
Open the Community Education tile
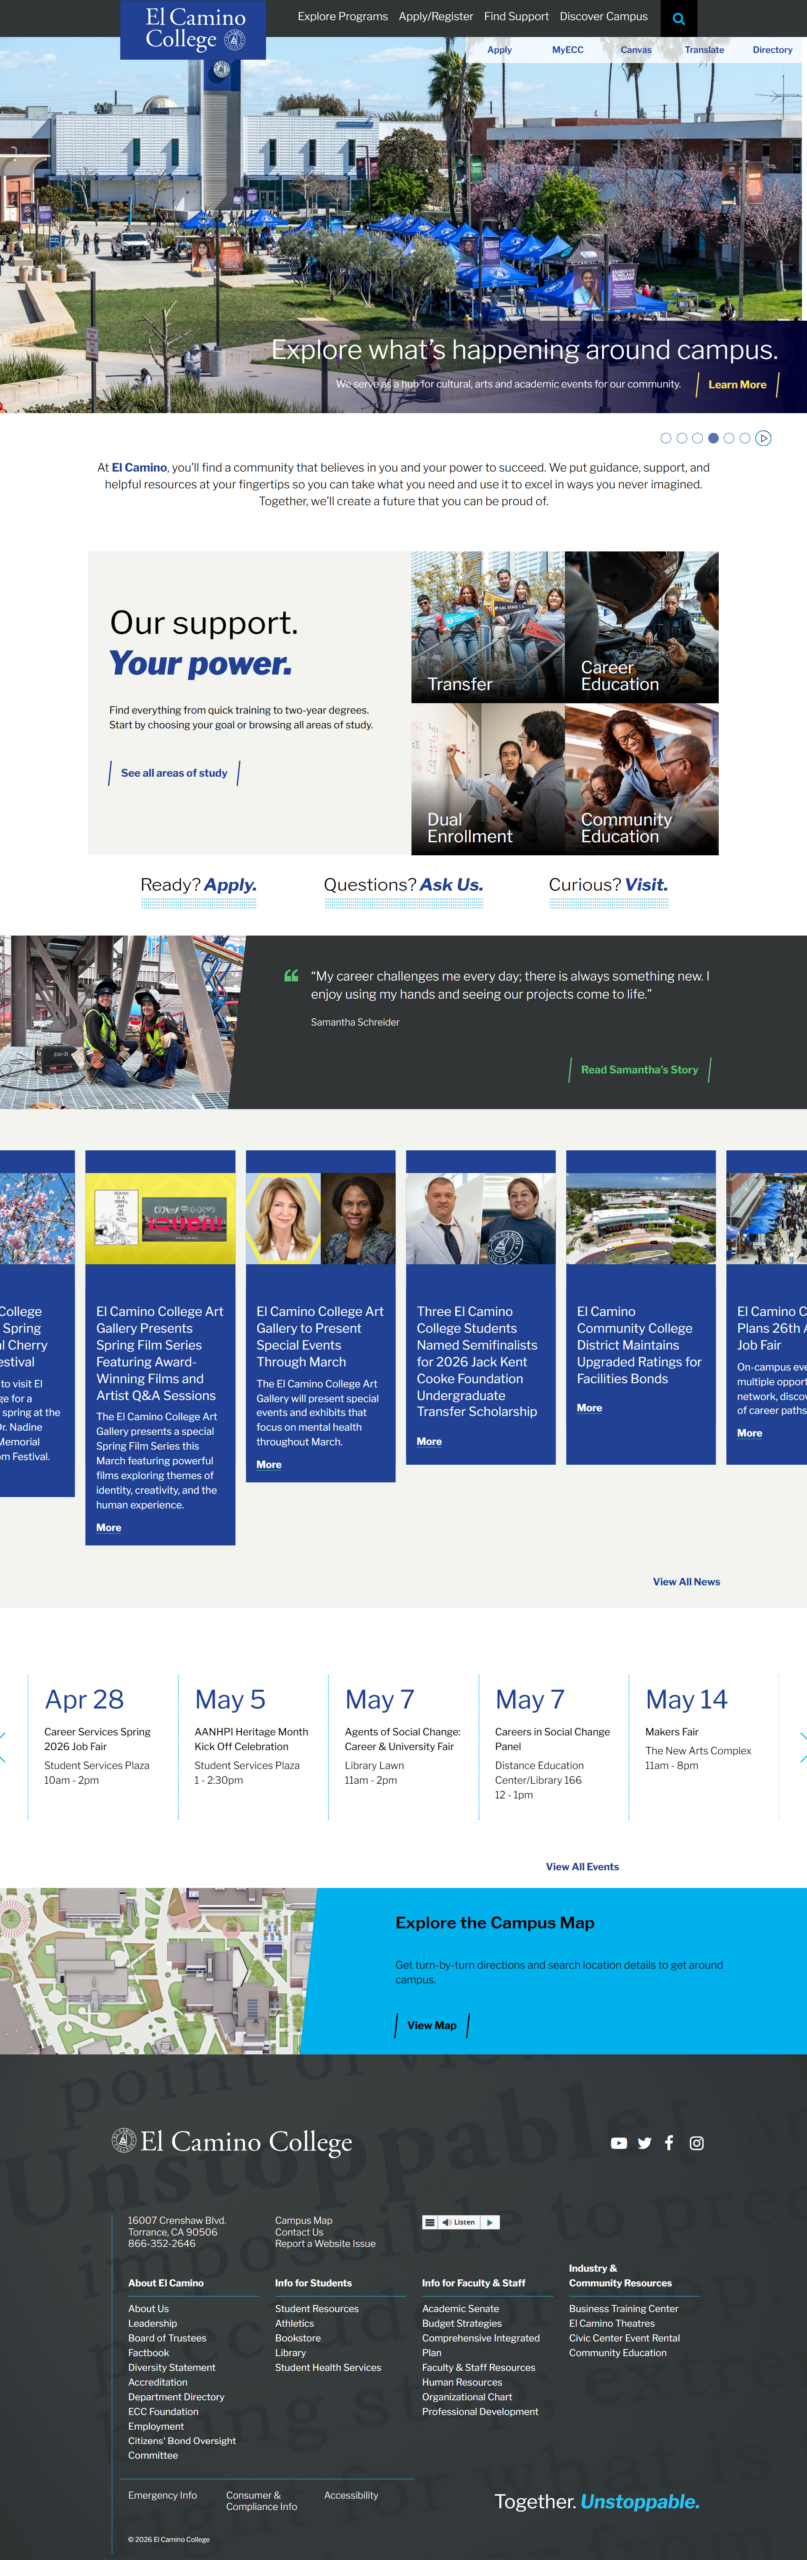pos(642,779)
